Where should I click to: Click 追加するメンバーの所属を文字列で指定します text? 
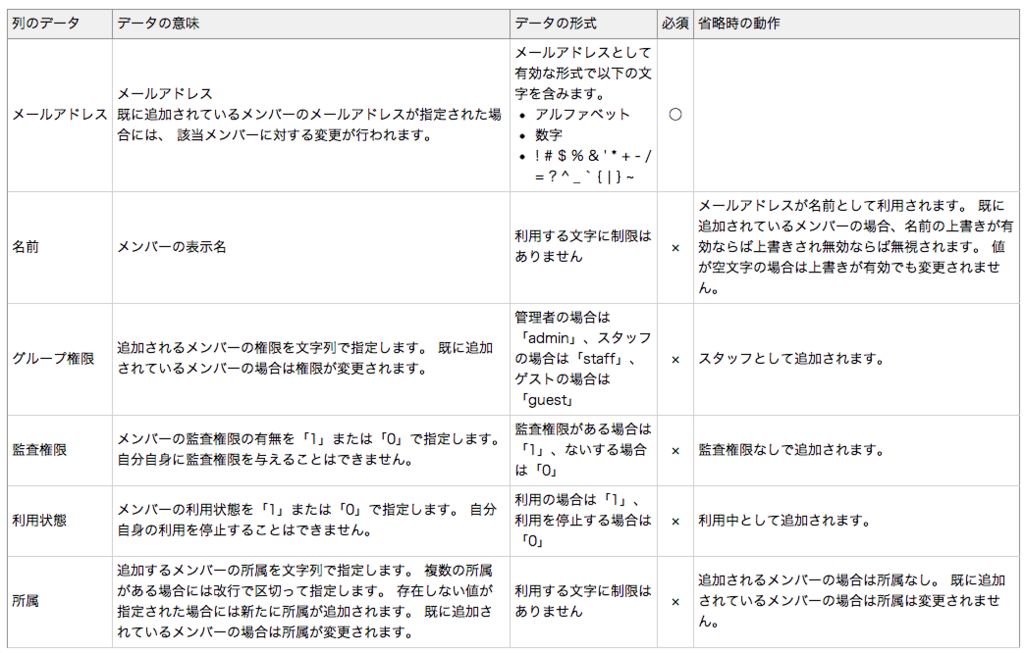coord(305,601)
